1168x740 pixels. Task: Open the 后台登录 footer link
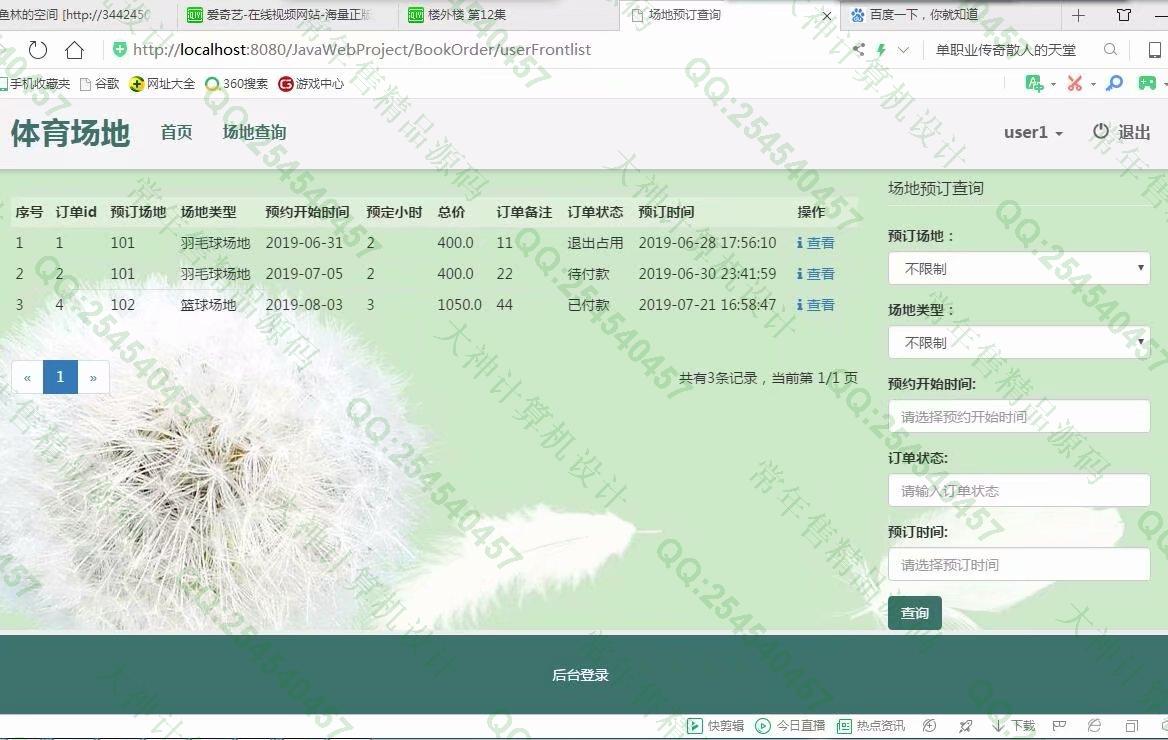point(580,675)
